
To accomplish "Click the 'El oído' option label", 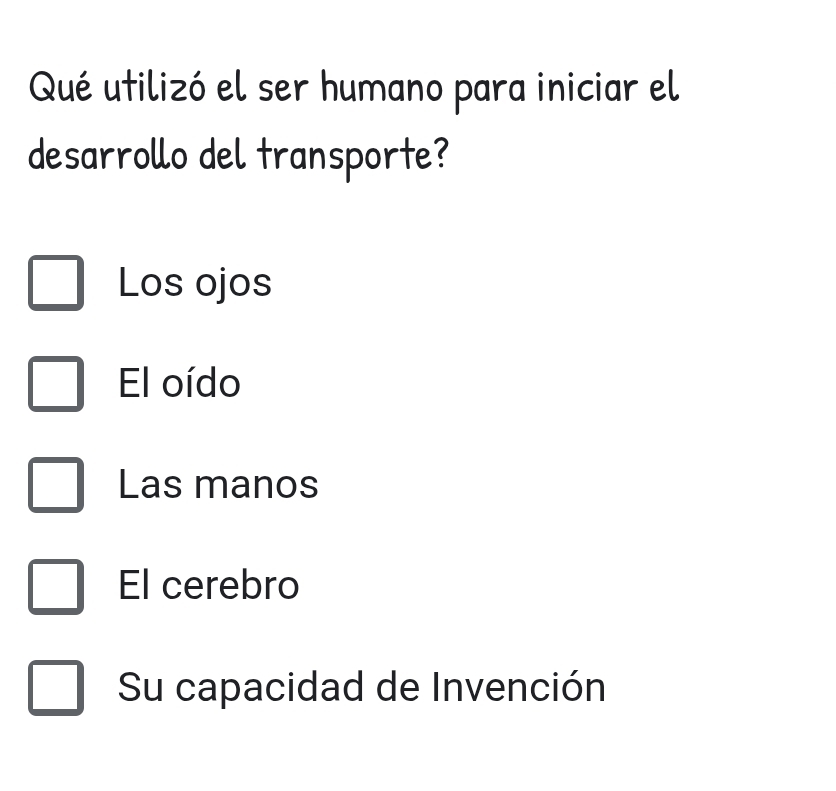I will (180, 383).
